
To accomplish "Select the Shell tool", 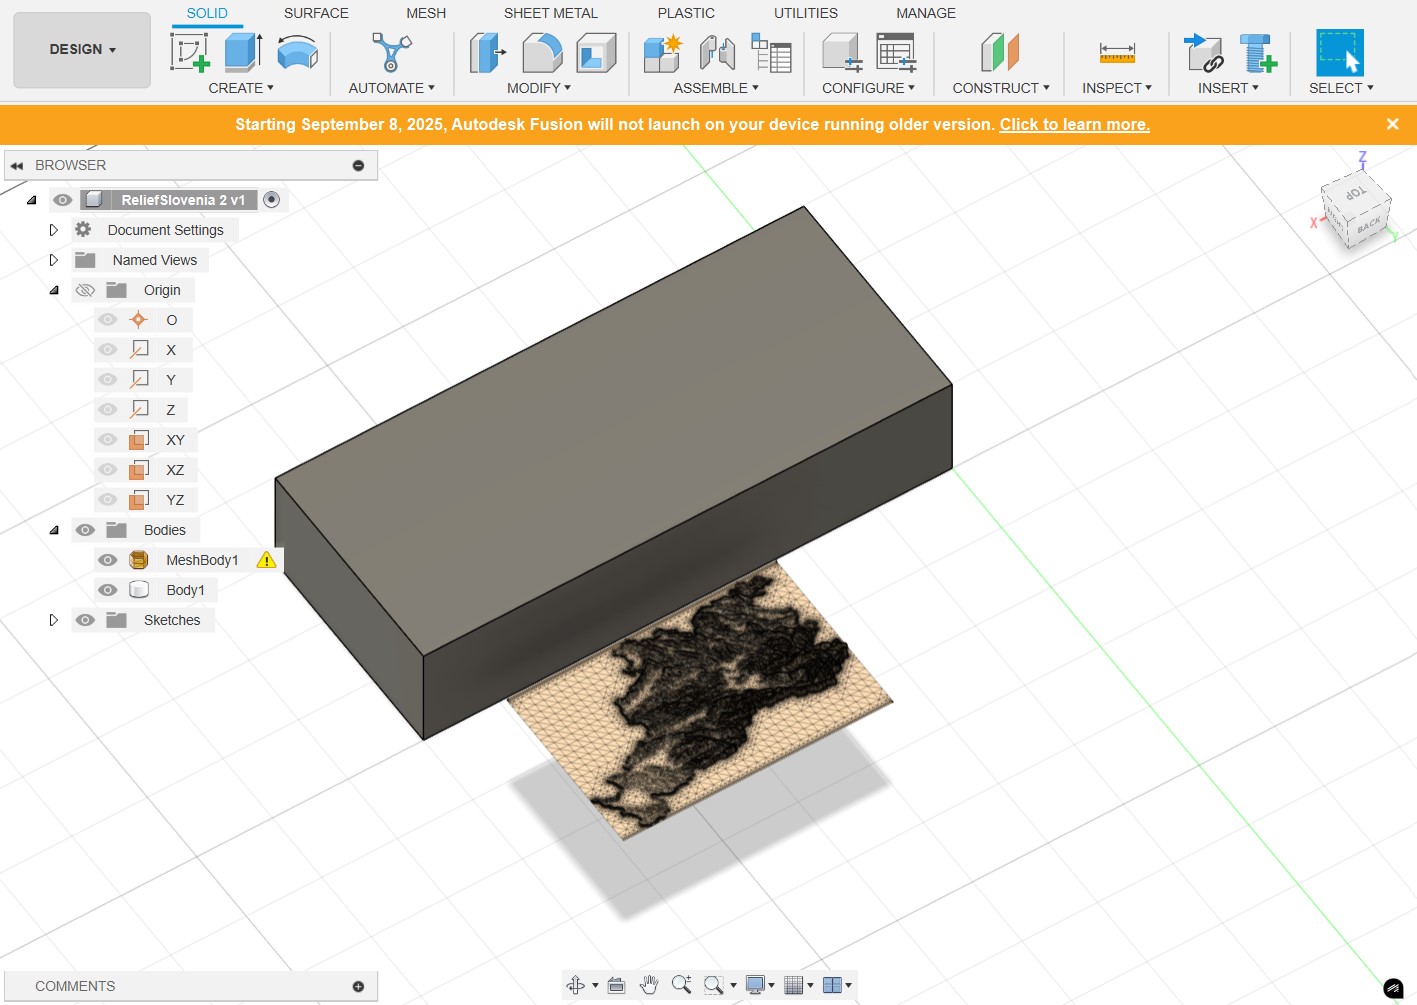I will tap(596, 52).
